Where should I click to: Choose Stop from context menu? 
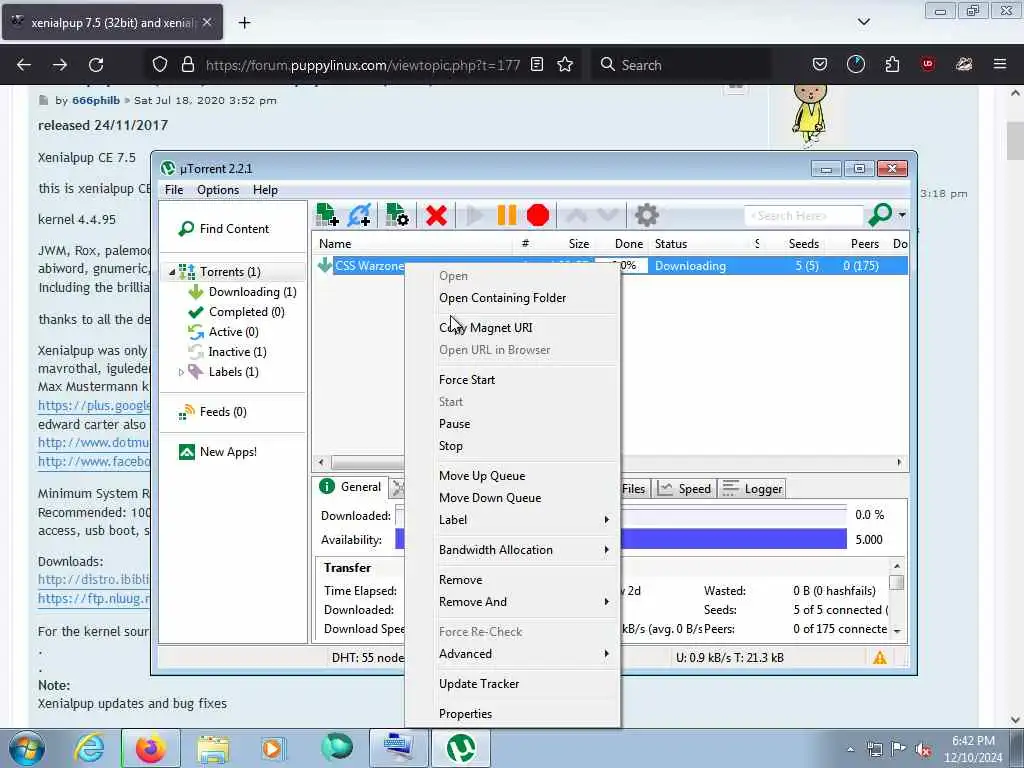[512, 446]
